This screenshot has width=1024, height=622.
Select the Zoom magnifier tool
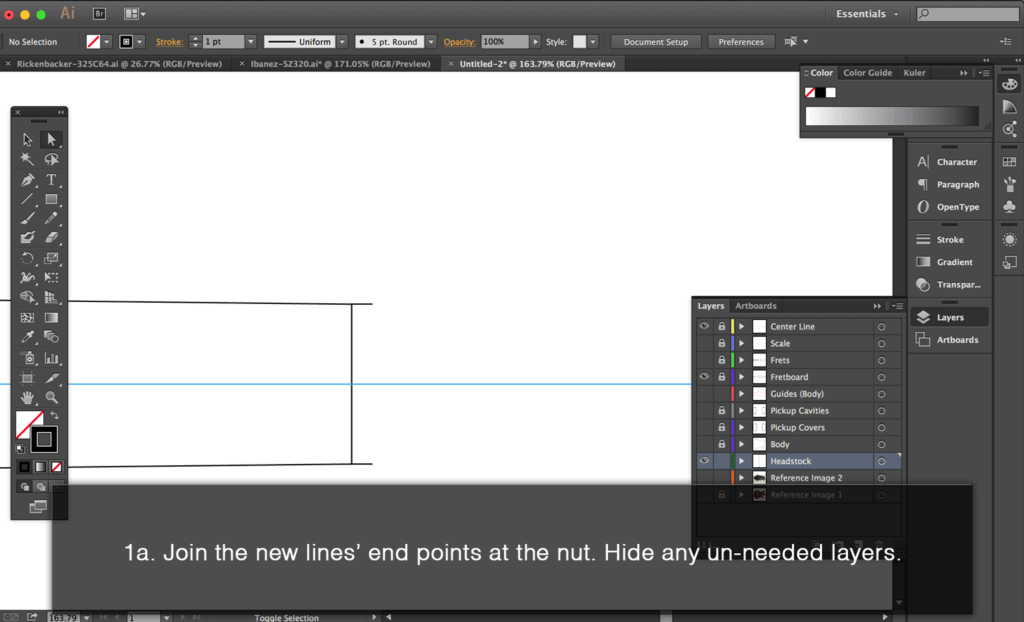(51, 397)
